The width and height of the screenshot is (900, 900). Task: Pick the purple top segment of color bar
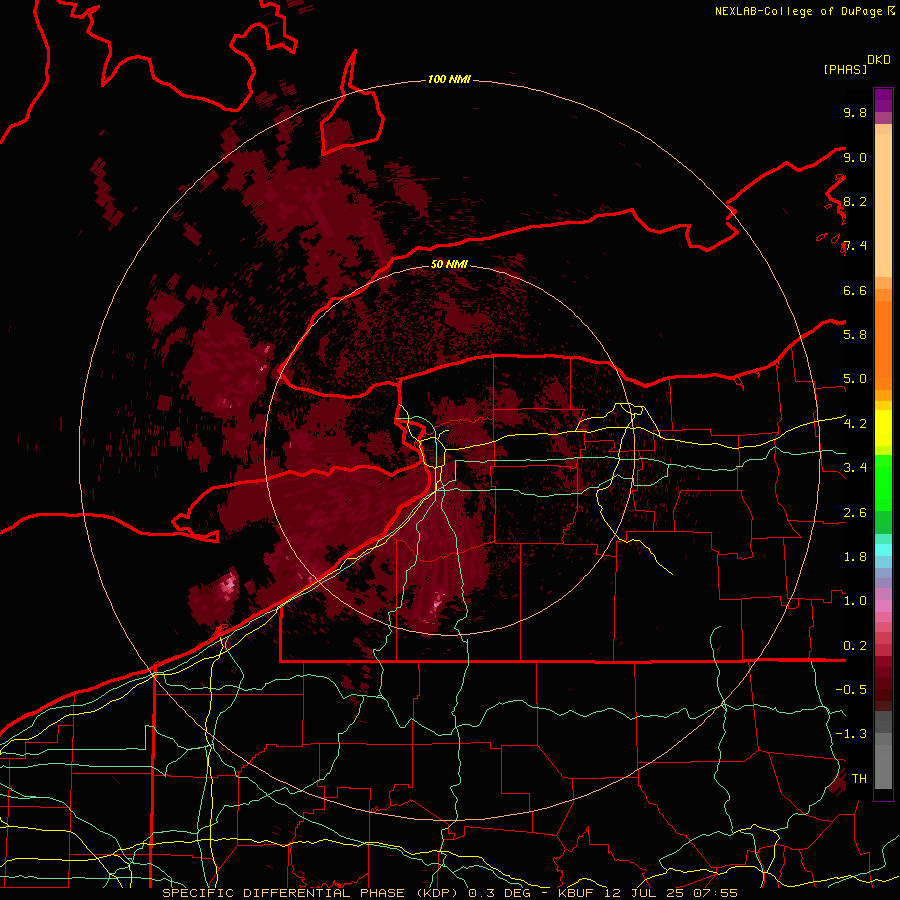coord(883,100)
